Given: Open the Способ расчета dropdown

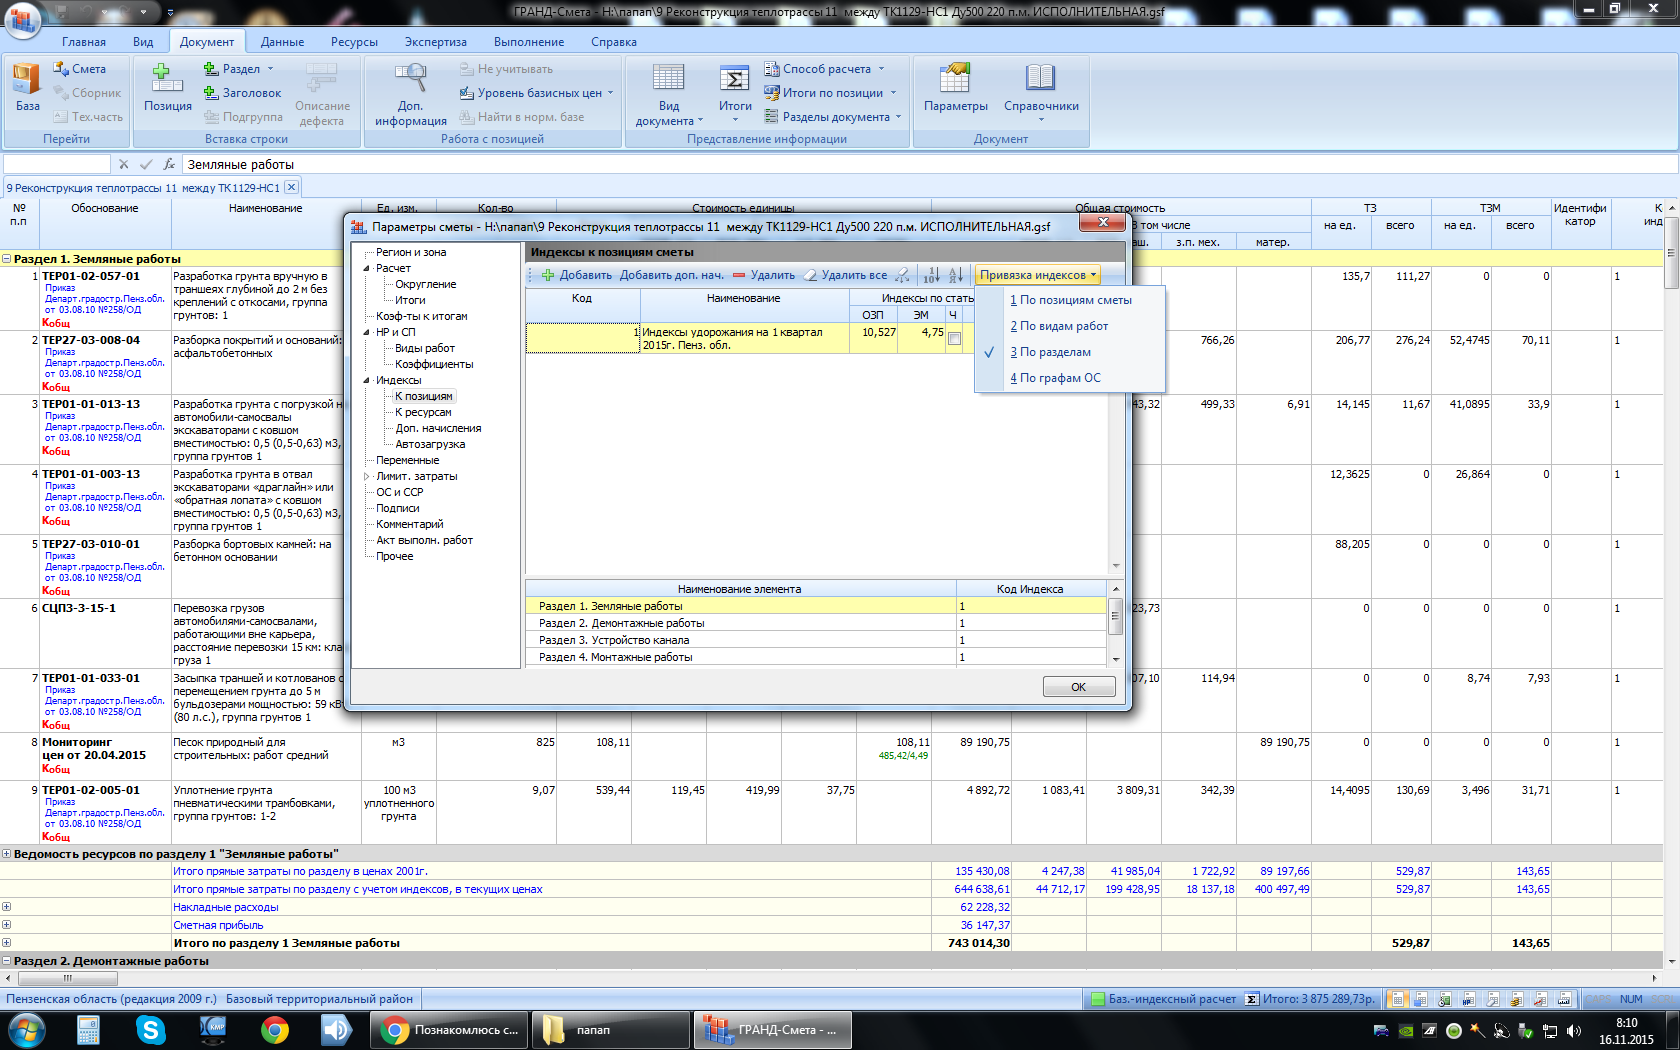Looking at the screenshot, I should click(826, 69).
